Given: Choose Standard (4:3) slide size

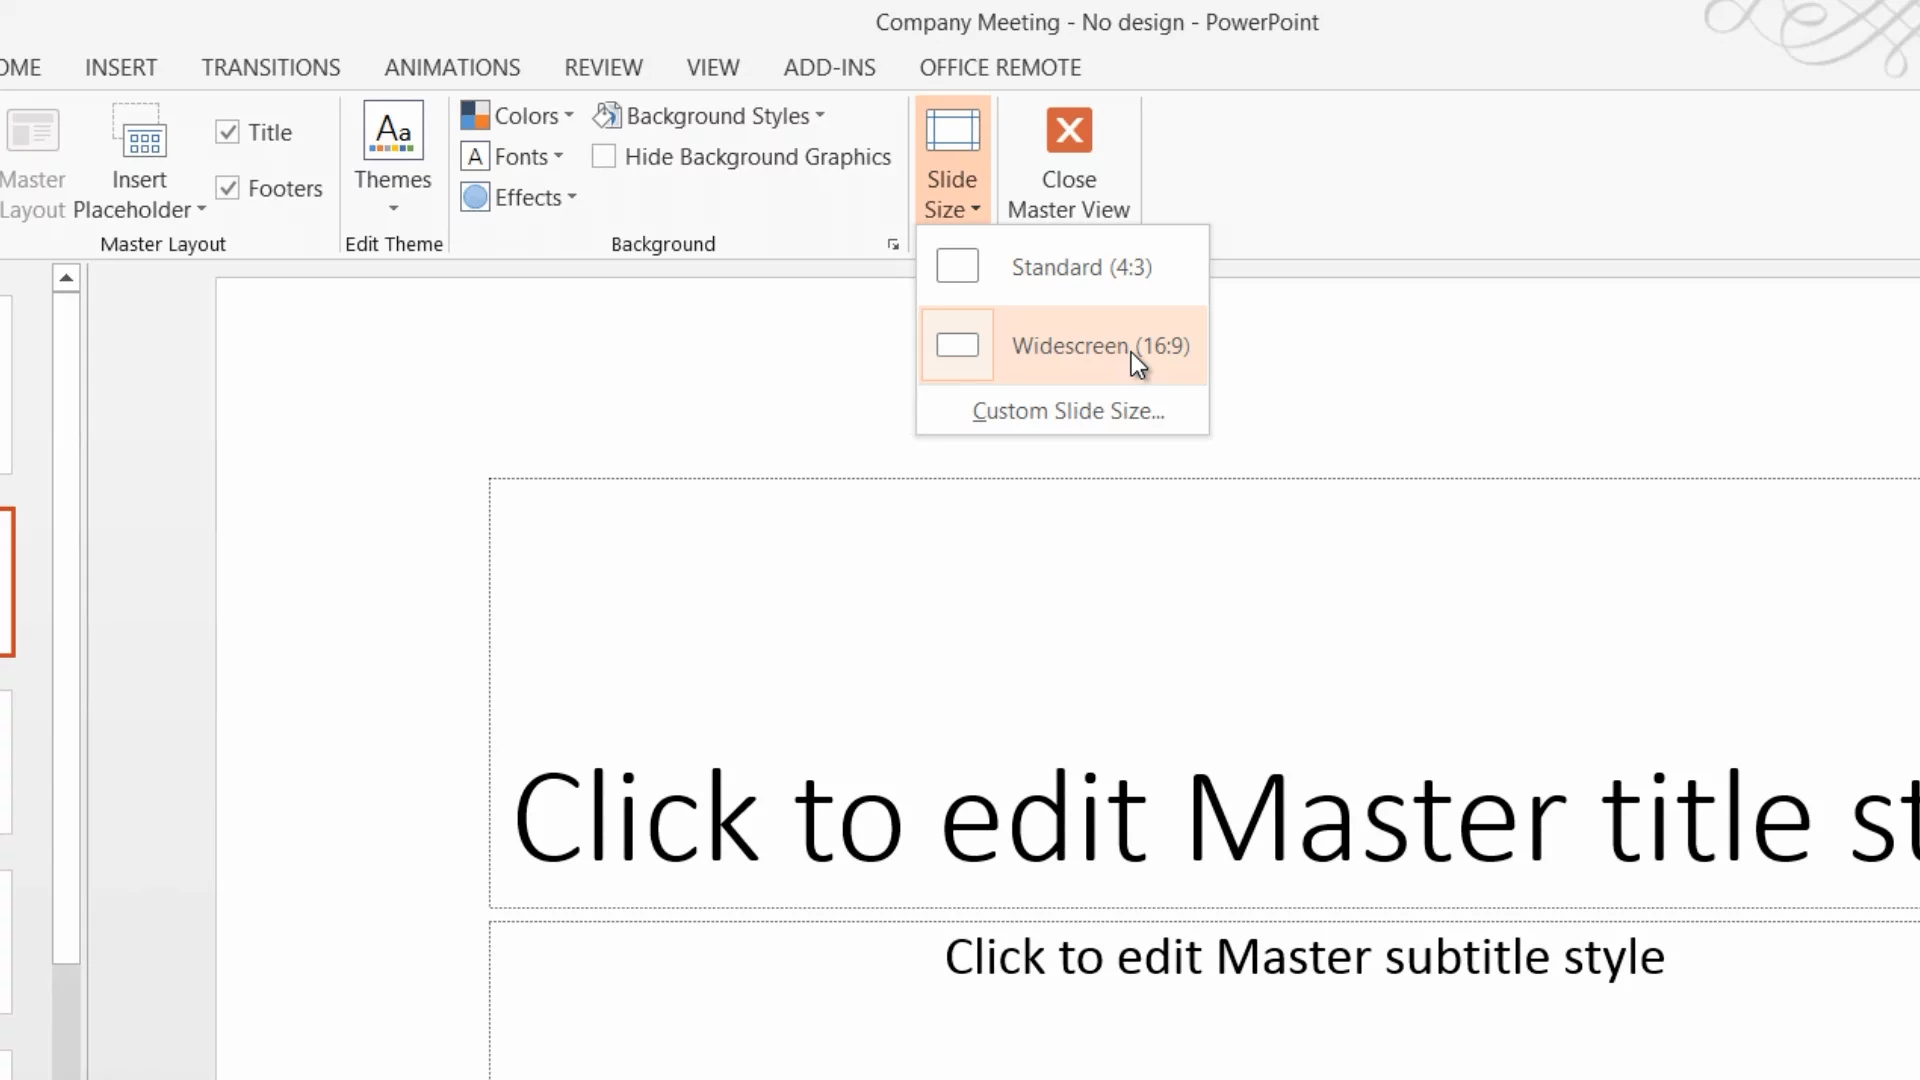Looking at the screenshot, I should [x=1081, y=267].
